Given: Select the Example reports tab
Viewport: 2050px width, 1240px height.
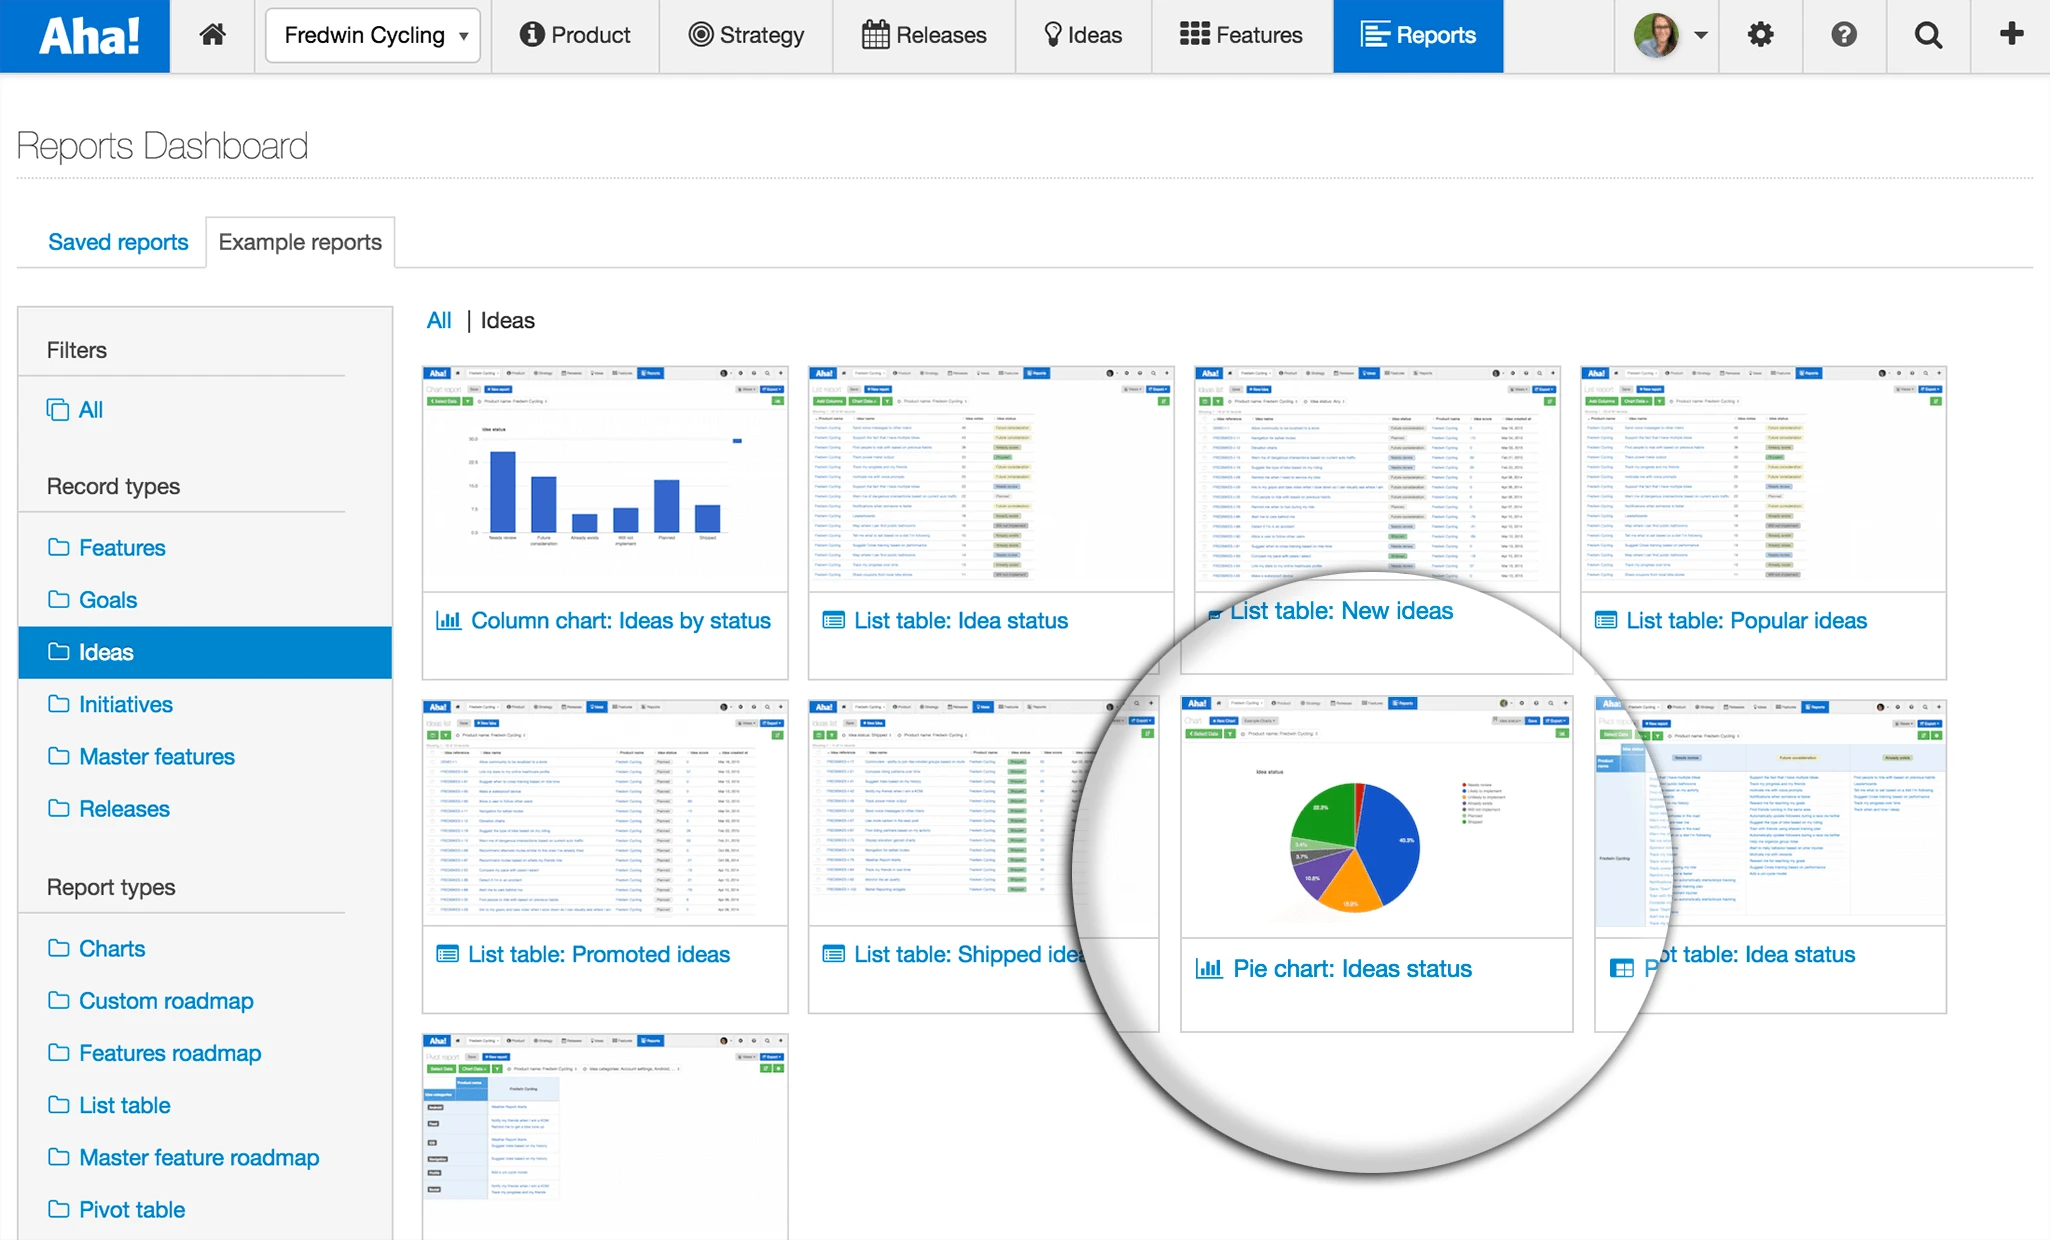Looking at the screenshot, I should [x=300, y=242].
